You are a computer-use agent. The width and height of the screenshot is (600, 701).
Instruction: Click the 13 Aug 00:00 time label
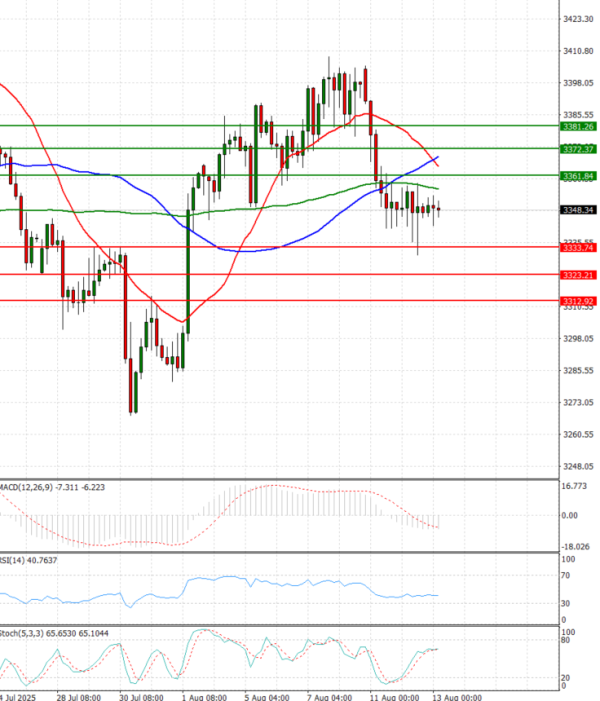click(456, 697)
